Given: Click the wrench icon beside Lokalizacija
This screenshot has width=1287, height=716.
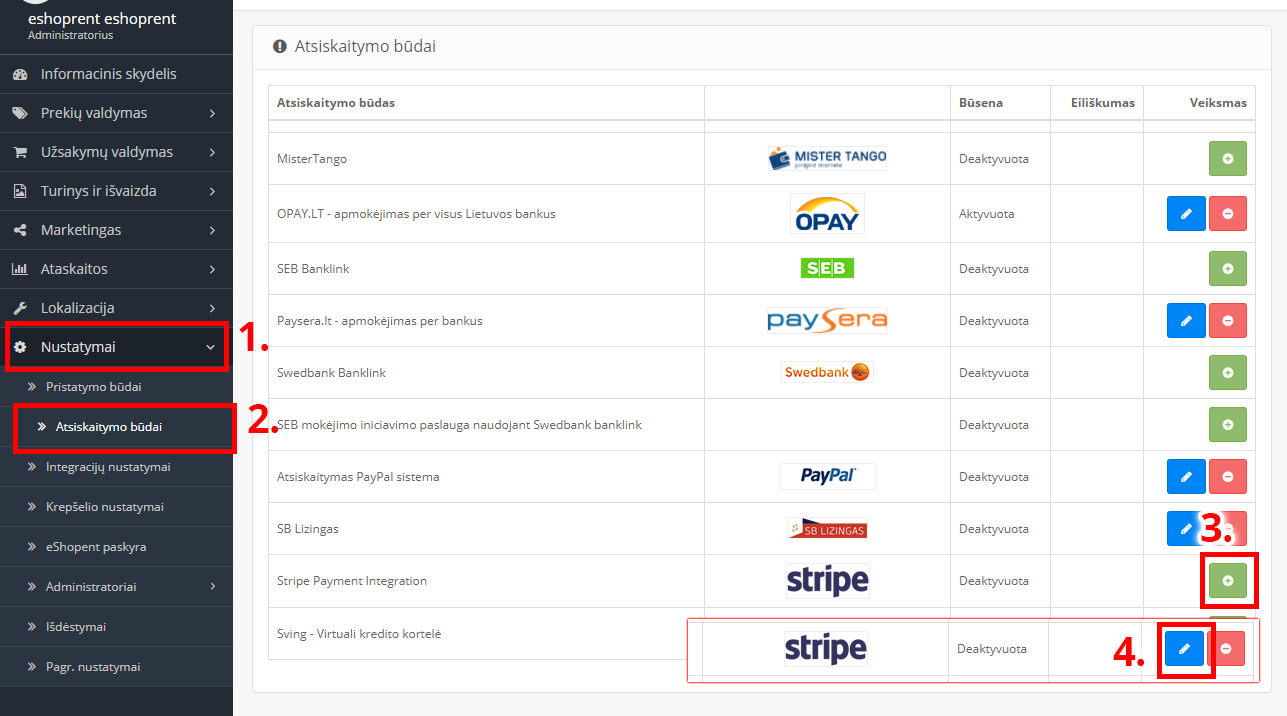Looking at the screenshot, I should pos(20,308).
